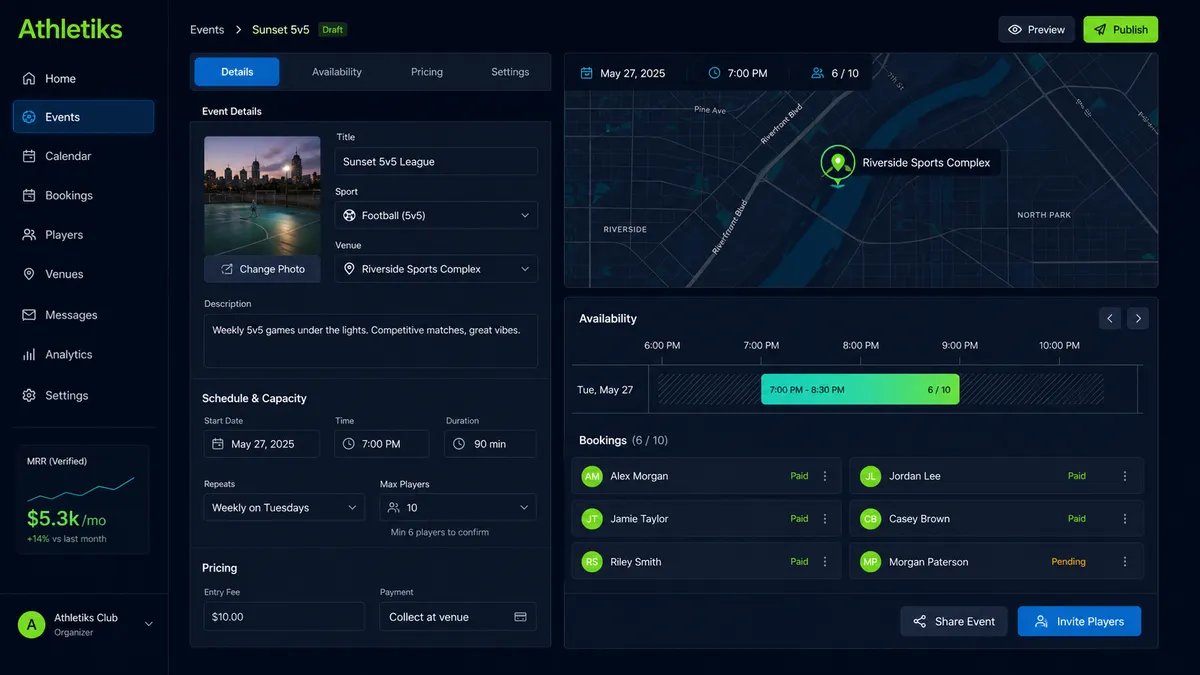Open options menu for Alex Morgan

coord(825,476)
